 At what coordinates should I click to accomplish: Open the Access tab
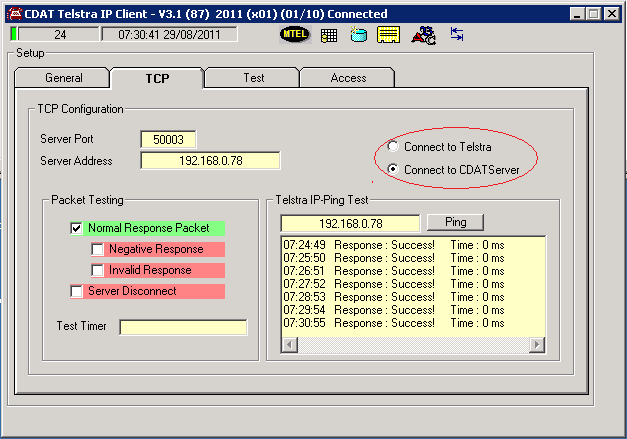click(348, 78)
